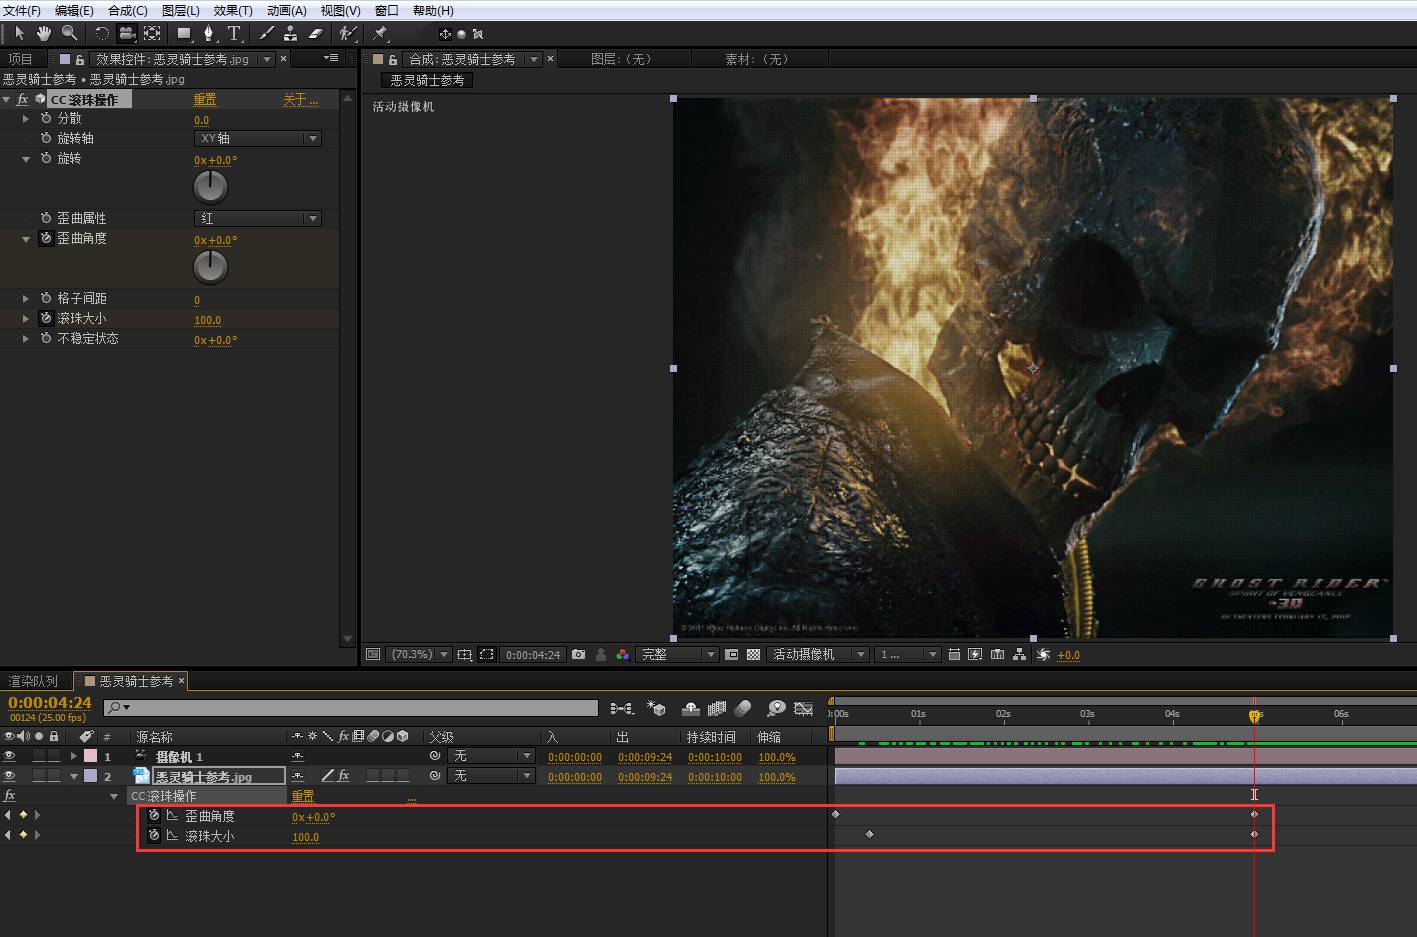Image resolution: width=1417 pixels, height=937 pixels.
Task: Select the Zoom magnifier tool
Action: pos(69,33)
